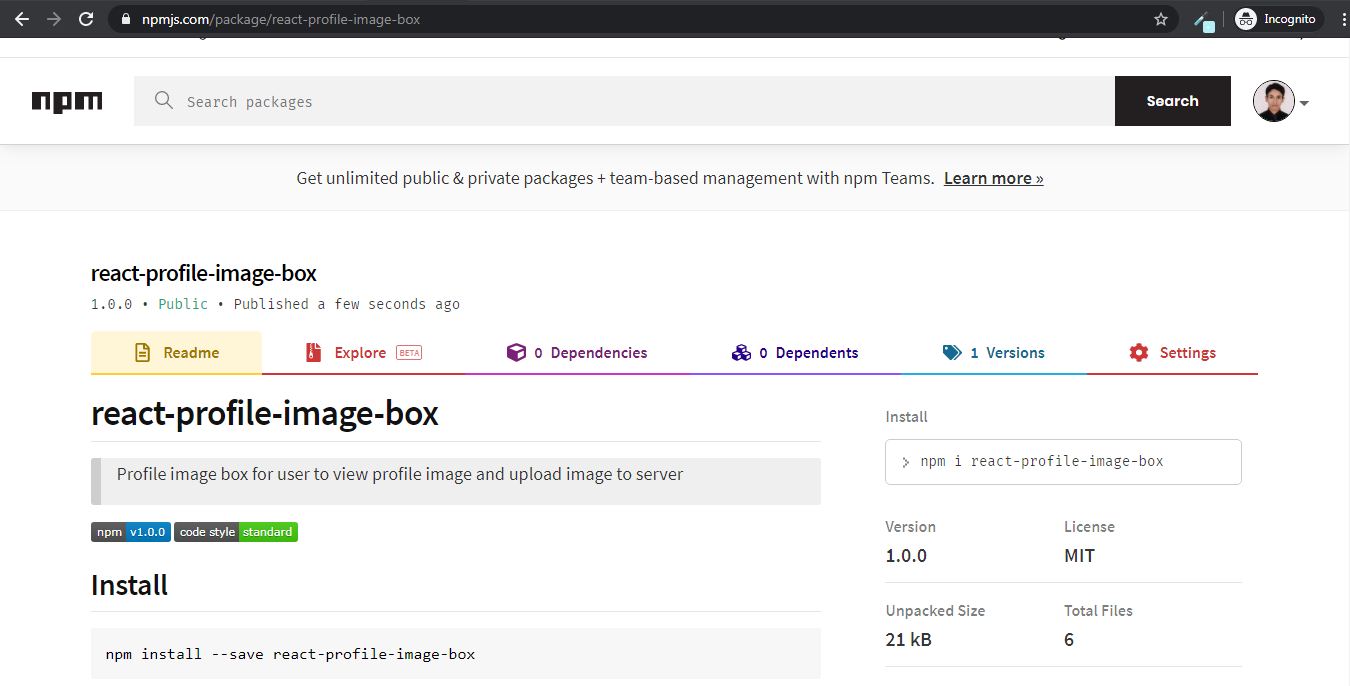1350x686 pixels.
Task: Click the address bar URL
Action: [280, 19]
